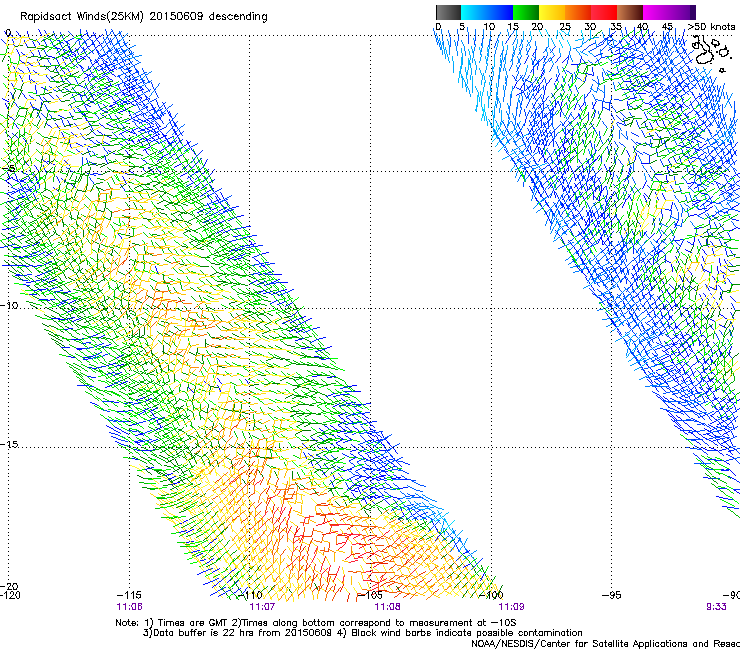Click the blue 5-15 knots legend swatch
The height and width of the screenshot is (650, 740).
coord(487,12)
